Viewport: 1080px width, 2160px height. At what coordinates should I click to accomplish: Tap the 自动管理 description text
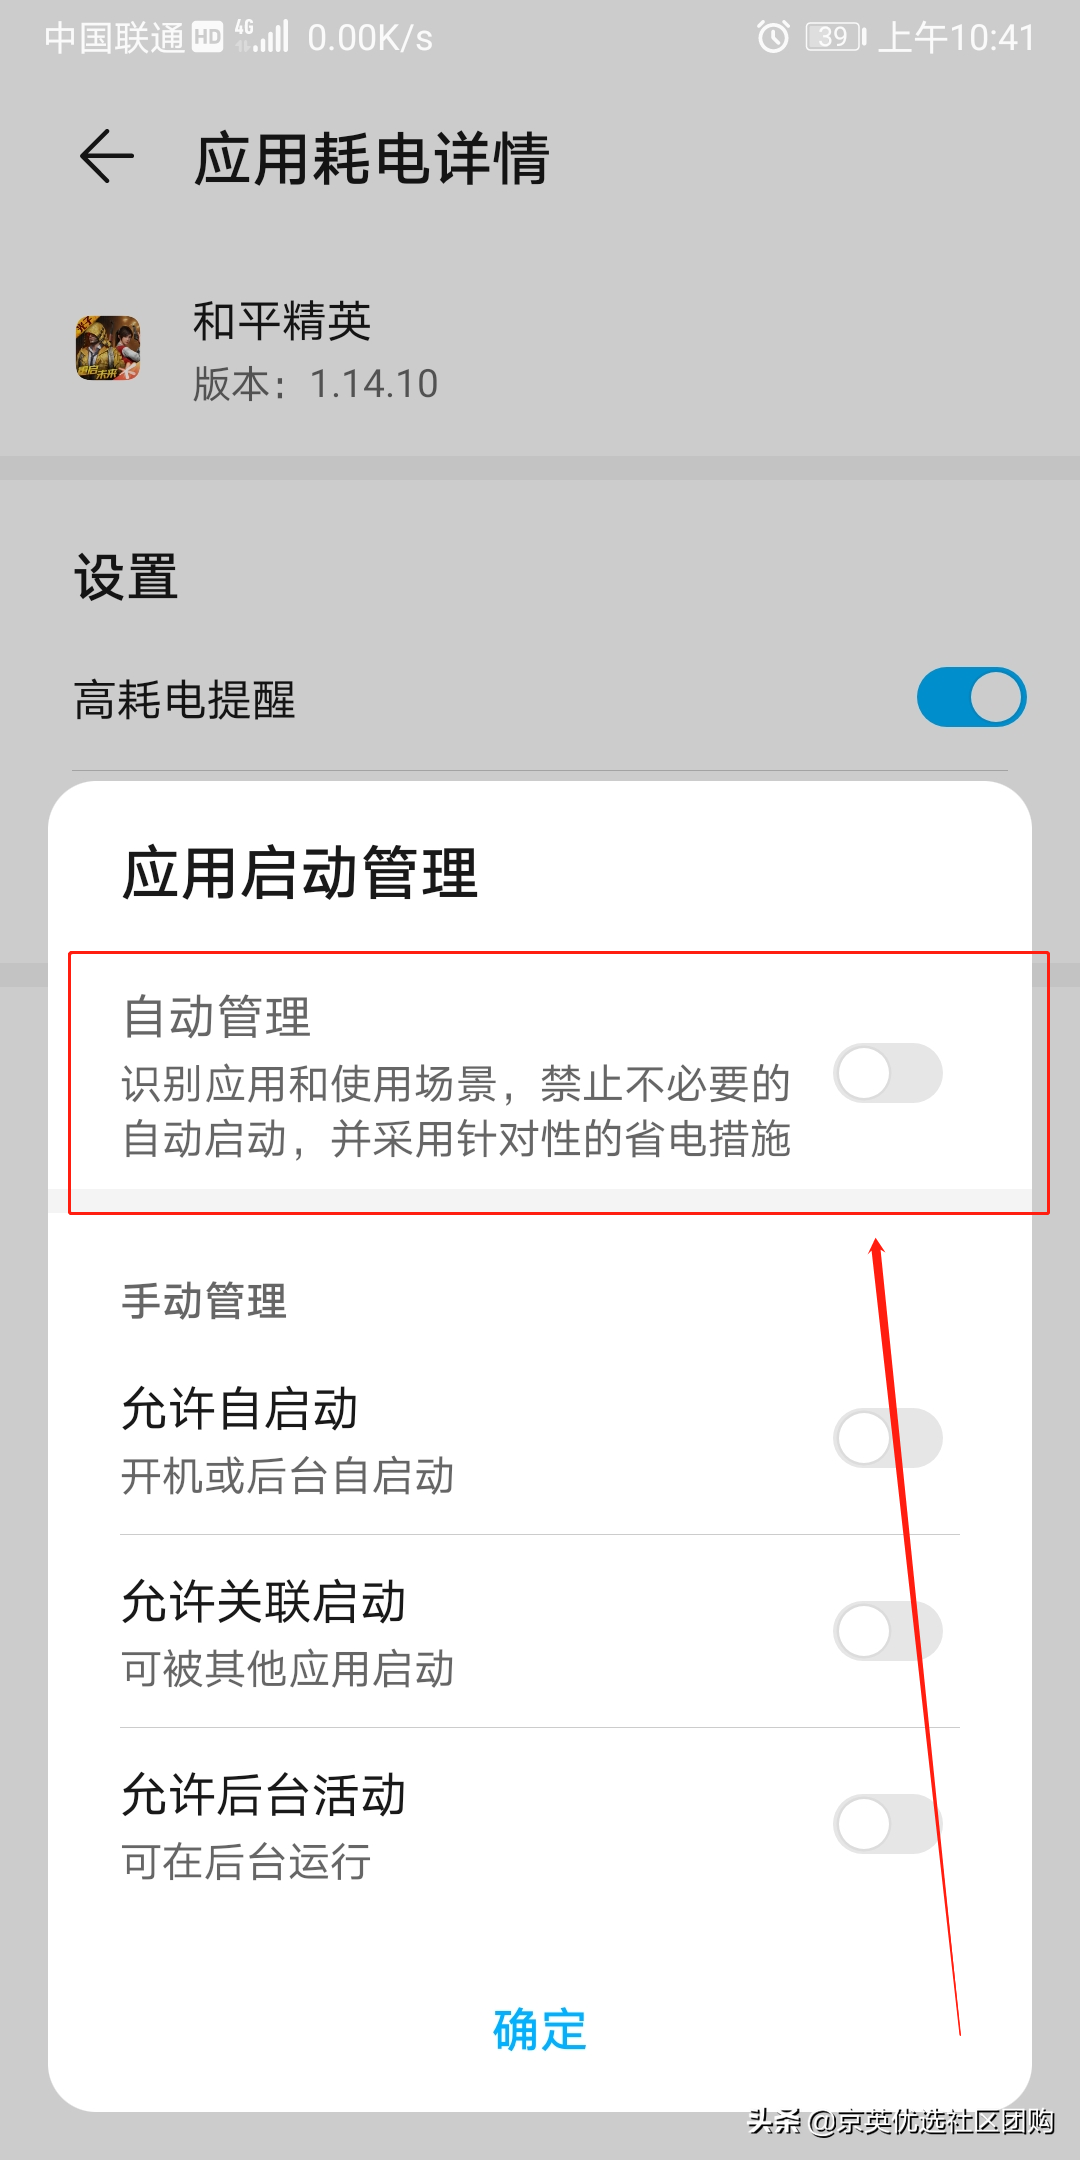456,1111
